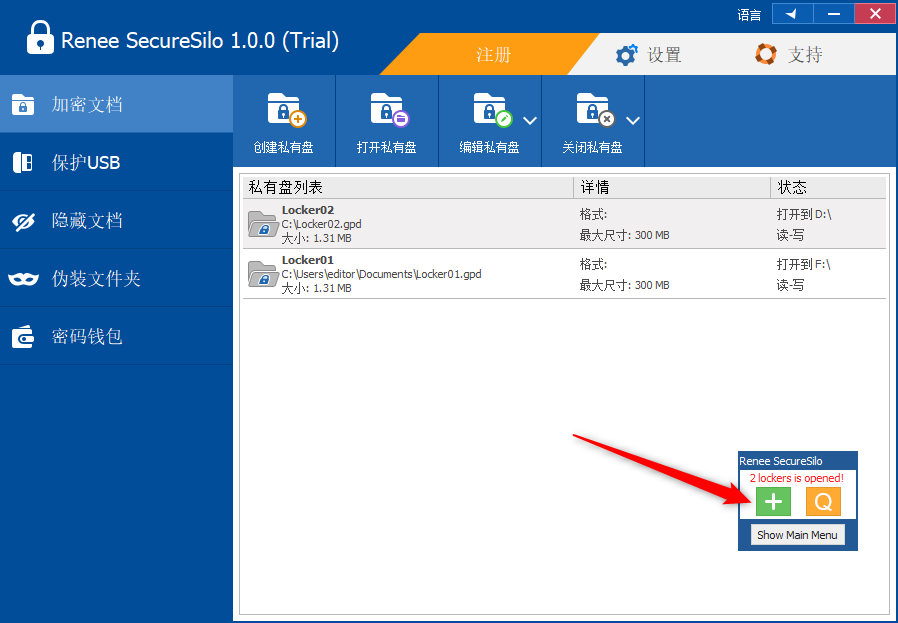
Task: Click the Locker01.gpd Documents path
Action: point(381,274)
